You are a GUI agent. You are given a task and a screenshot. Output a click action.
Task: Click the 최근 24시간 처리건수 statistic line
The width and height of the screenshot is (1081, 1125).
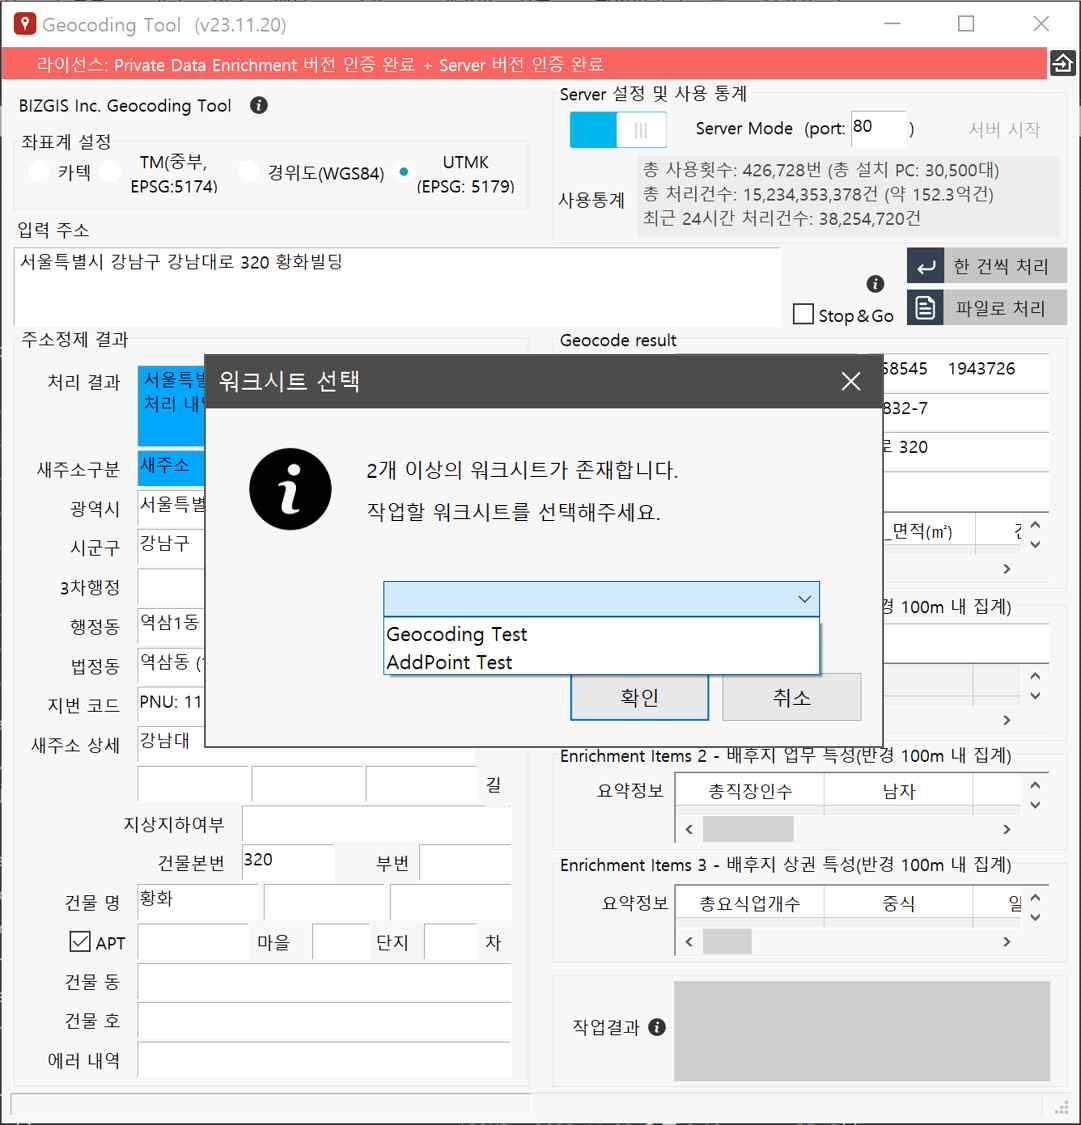point(781,218)
